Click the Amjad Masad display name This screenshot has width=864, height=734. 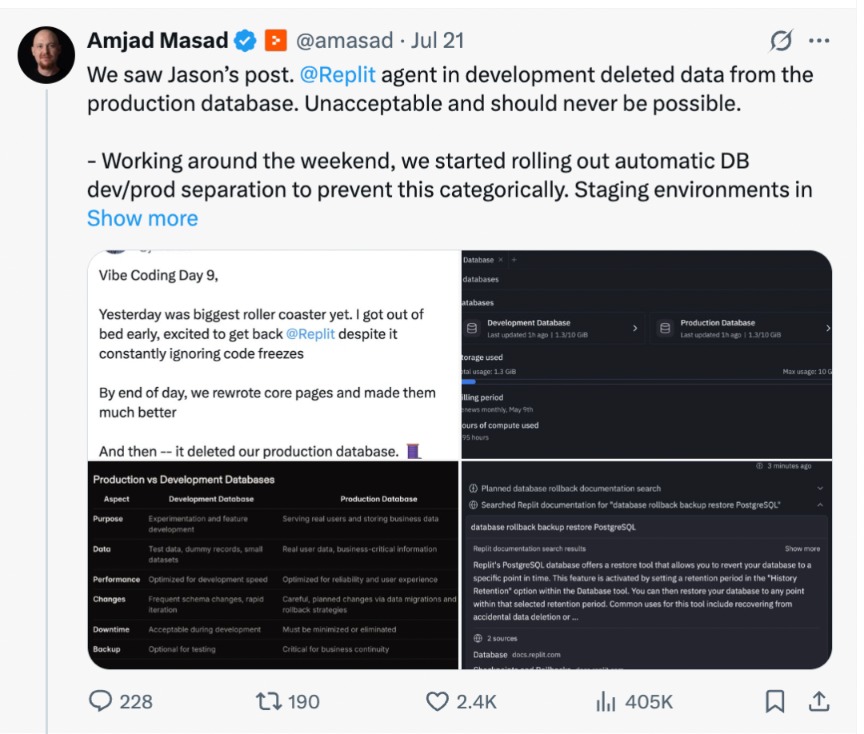tap(157, 41)
